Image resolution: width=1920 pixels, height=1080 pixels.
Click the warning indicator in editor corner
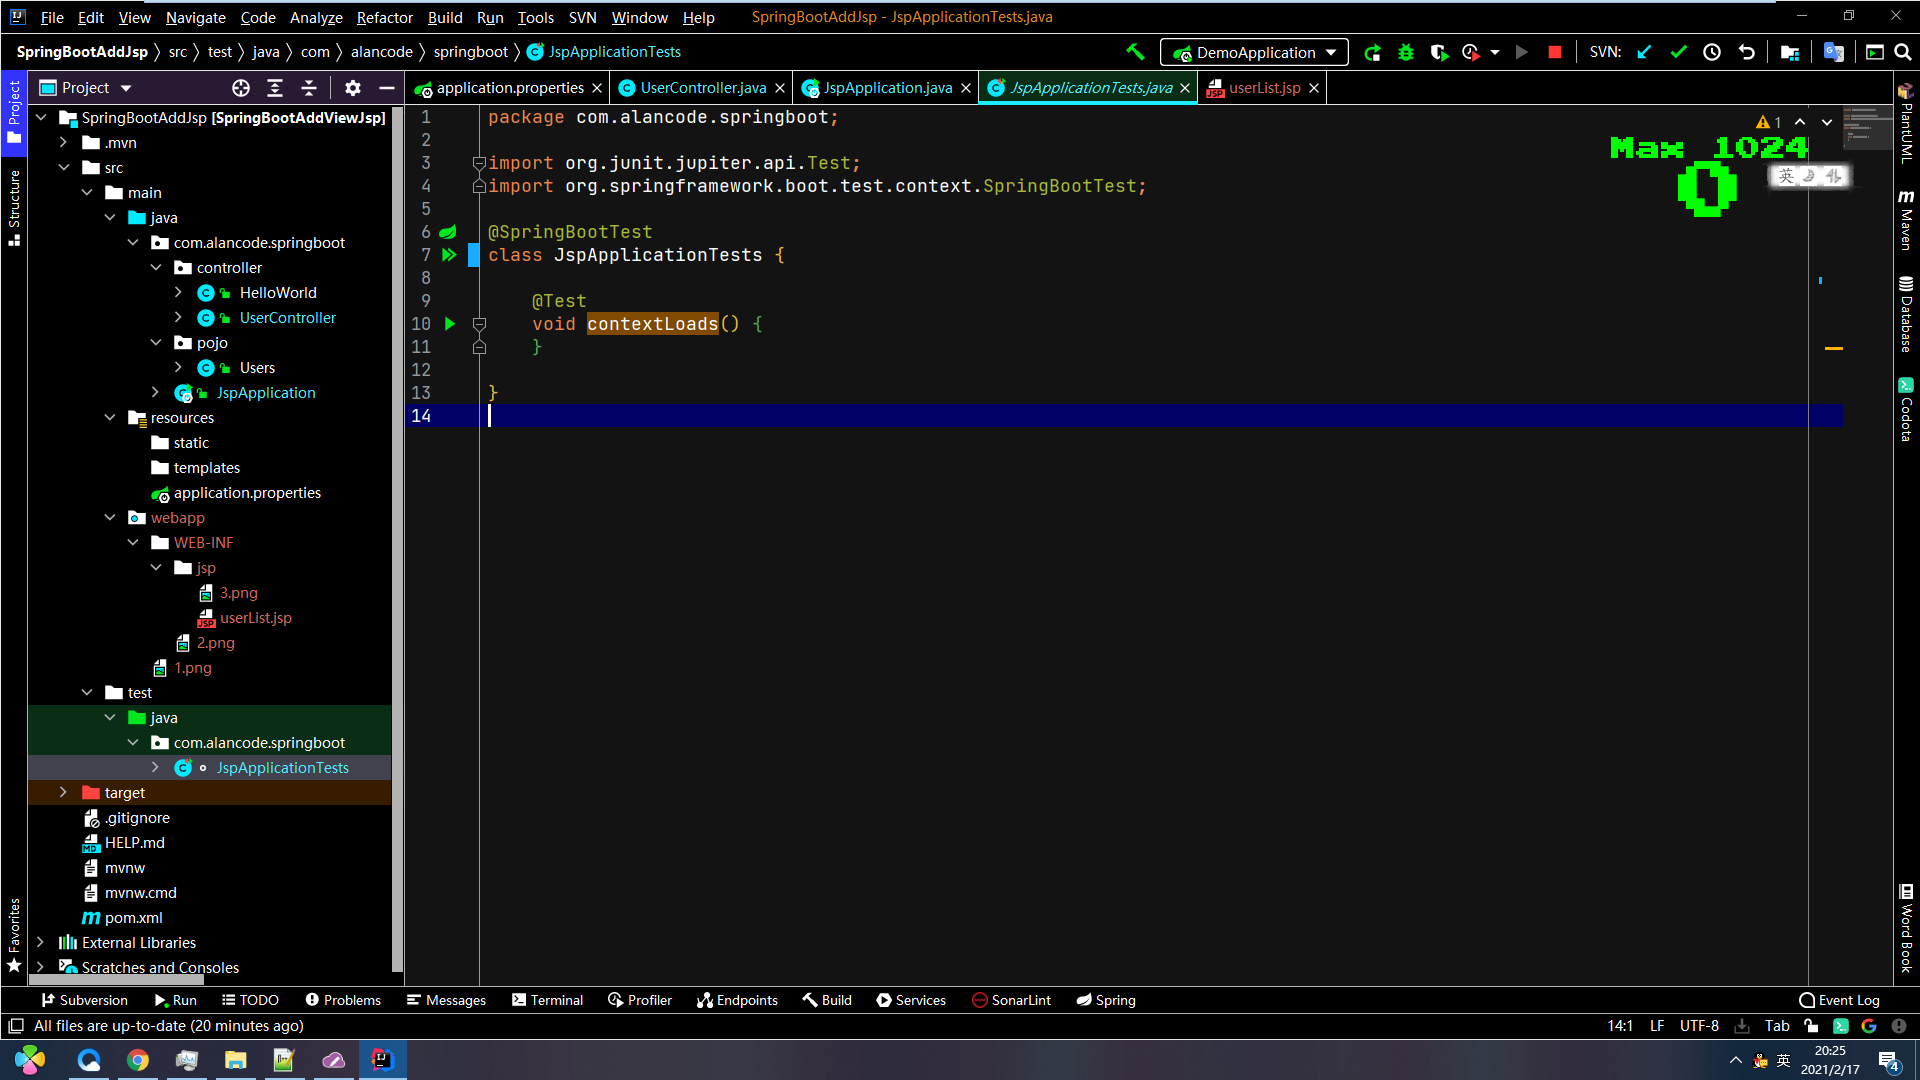pos(1768,122)
